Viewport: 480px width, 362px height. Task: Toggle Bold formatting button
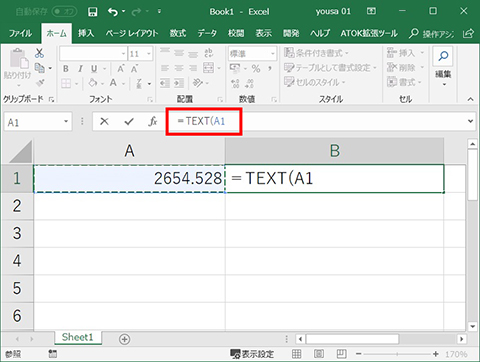pyautogui.click(x=66, y=69)
